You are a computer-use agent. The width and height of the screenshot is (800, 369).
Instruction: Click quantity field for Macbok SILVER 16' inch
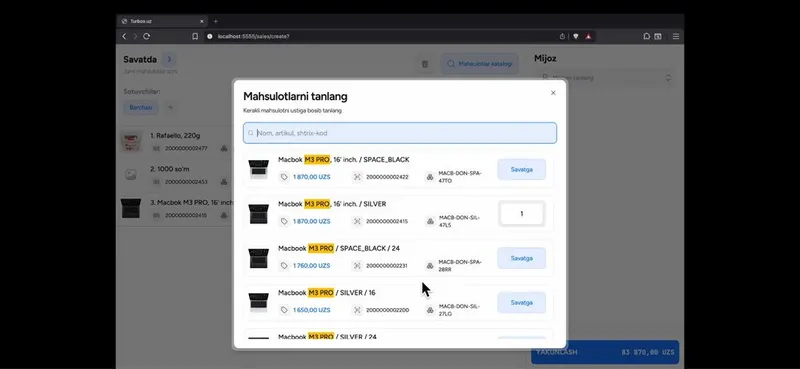pyautogui.click(x=521, y=214)
